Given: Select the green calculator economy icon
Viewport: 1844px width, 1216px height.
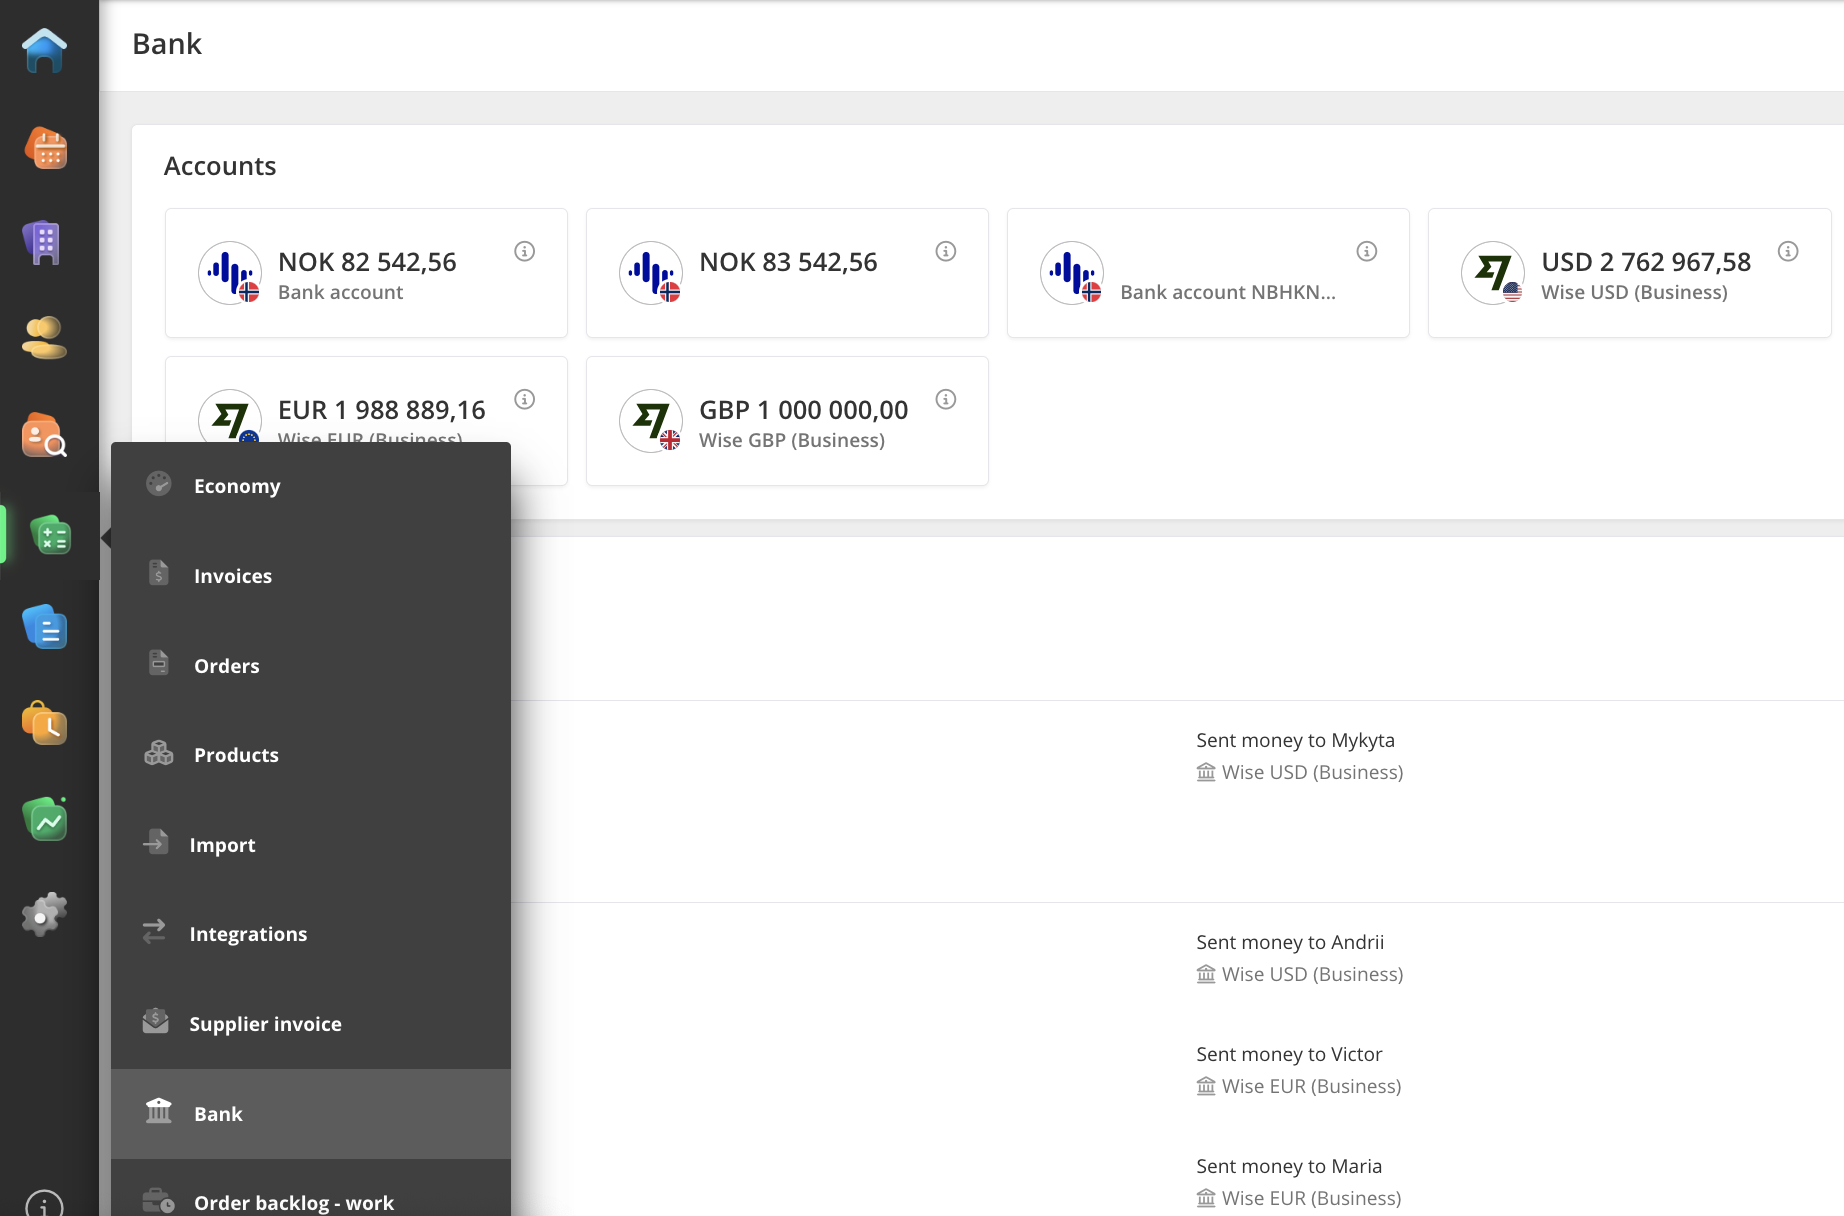Looking at the screenshot, I should coord(50,535).
